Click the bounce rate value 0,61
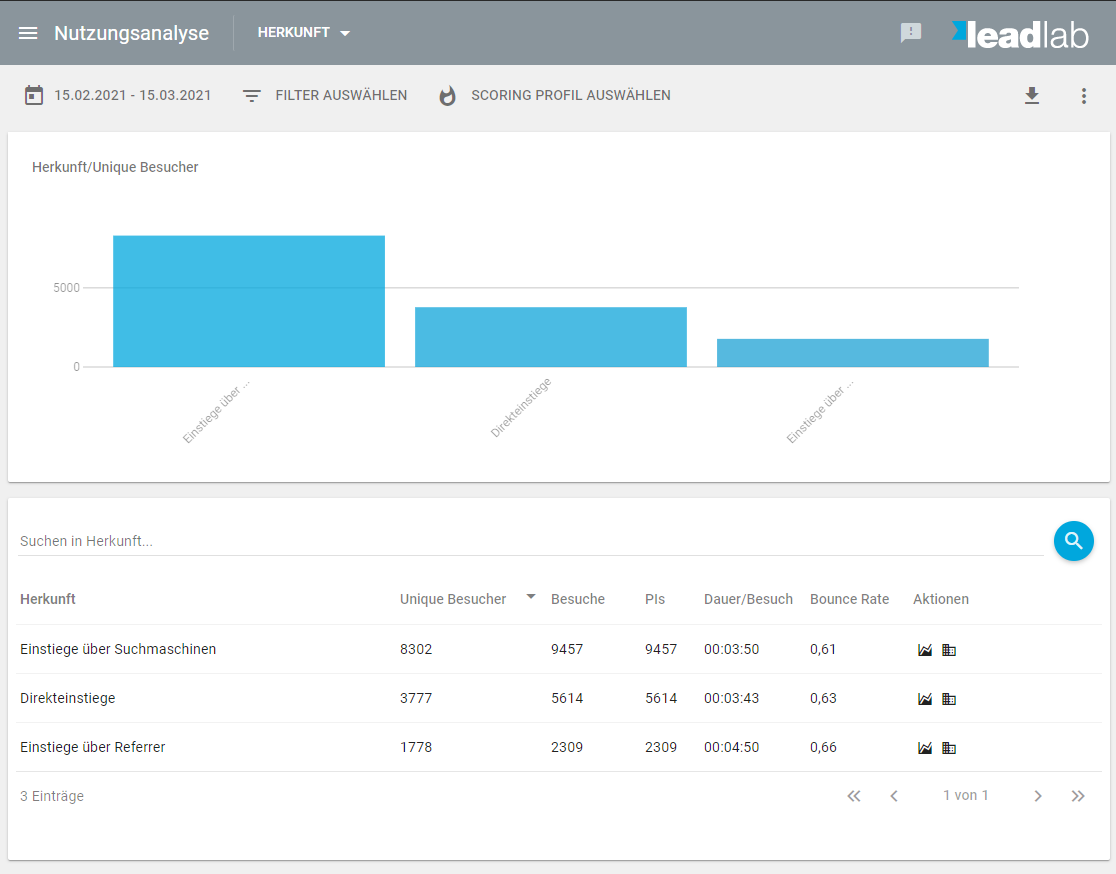This screenshot has height=874, width=1116. [823, 649]
